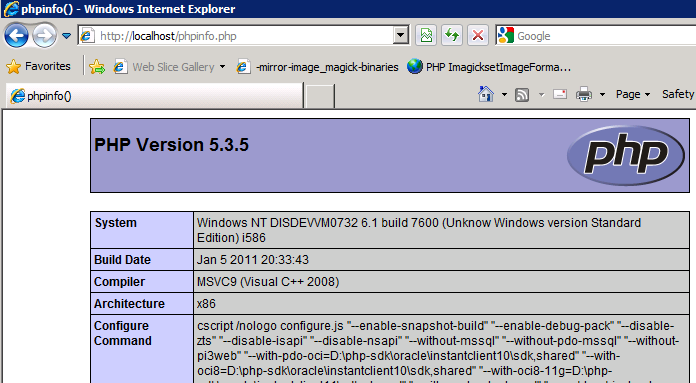Expand the Feeds dropdown arrow
The height and width of the screenshot is (383, 696).
click(x=542, y=95)
